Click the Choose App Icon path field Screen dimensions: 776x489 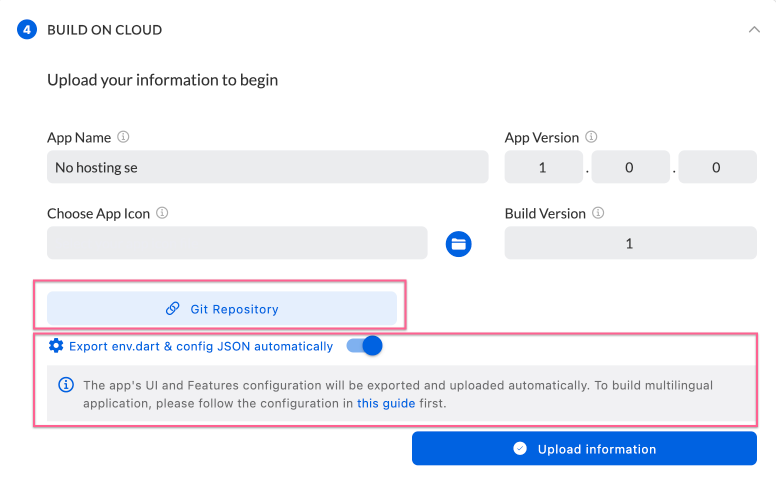pyautogui.click(x=237, y=243)
